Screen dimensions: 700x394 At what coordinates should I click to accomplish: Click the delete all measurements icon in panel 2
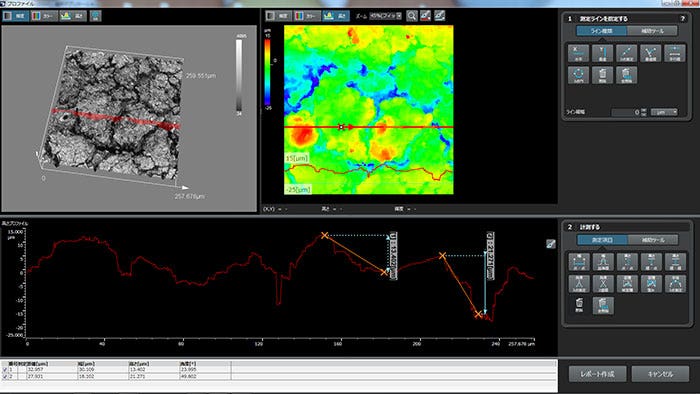[603, 306]
